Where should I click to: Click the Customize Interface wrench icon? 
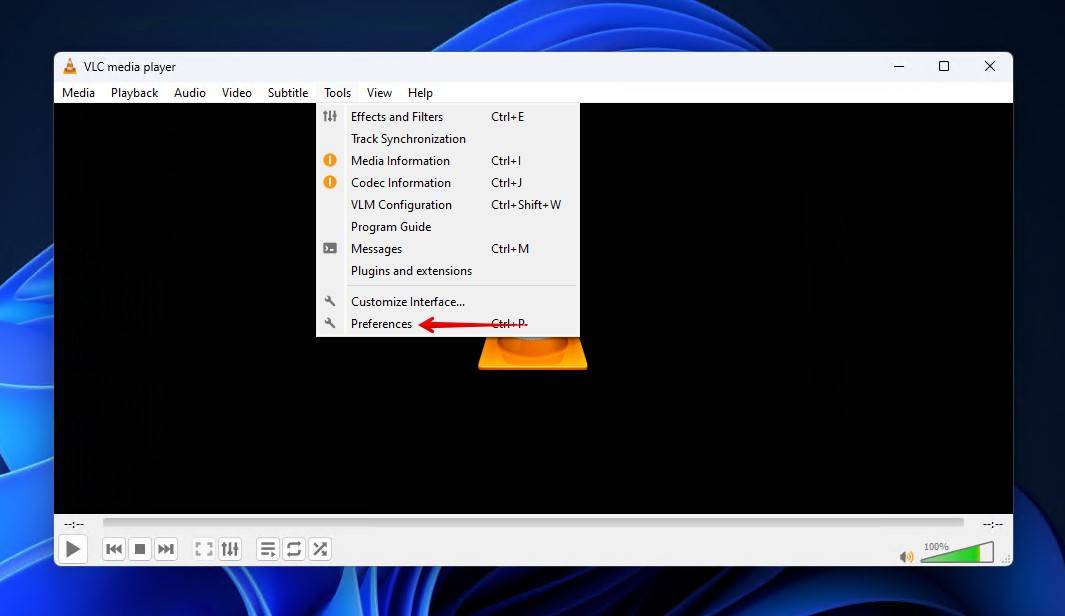(329, 301)
